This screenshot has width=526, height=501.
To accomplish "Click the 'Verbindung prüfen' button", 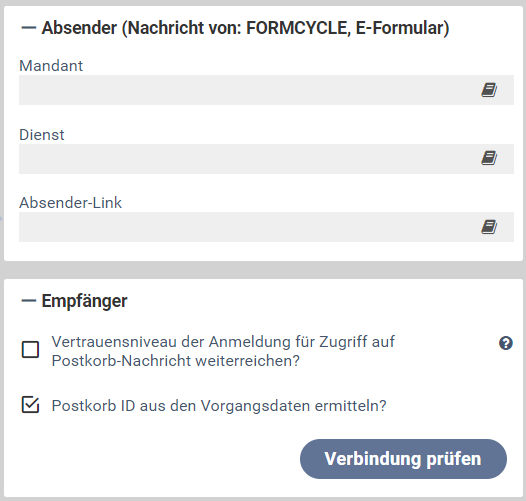I will [x=403, y=459].
